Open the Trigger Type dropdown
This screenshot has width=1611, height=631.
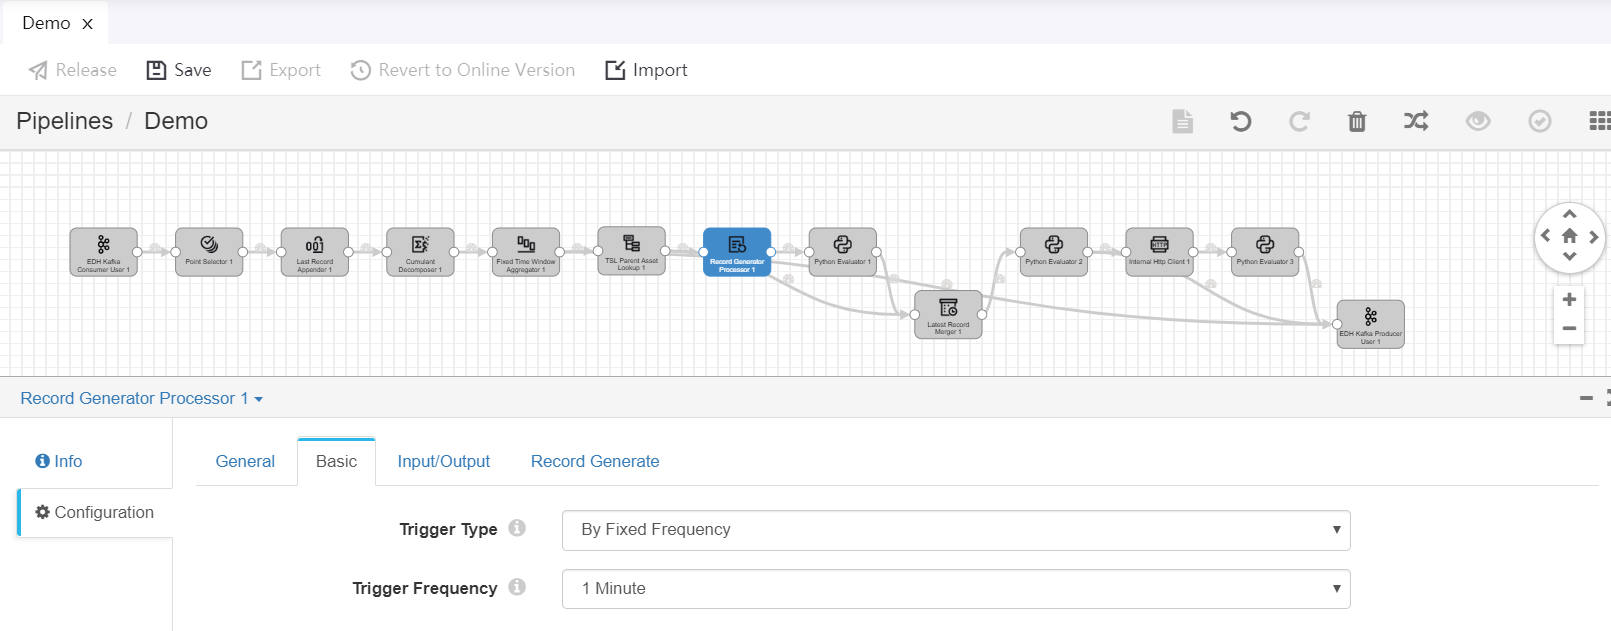(955, 530)
